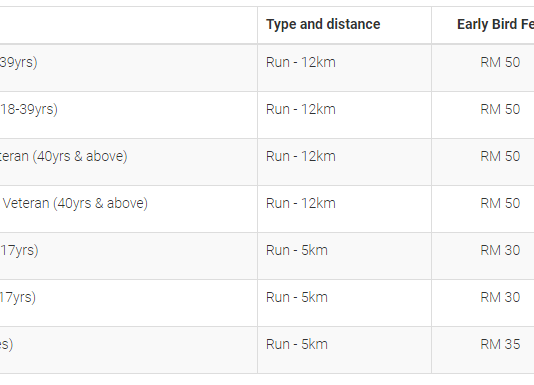534x385 pixels.
Task: Select Run - 12km in fourth row
Action: coord(301,203)
